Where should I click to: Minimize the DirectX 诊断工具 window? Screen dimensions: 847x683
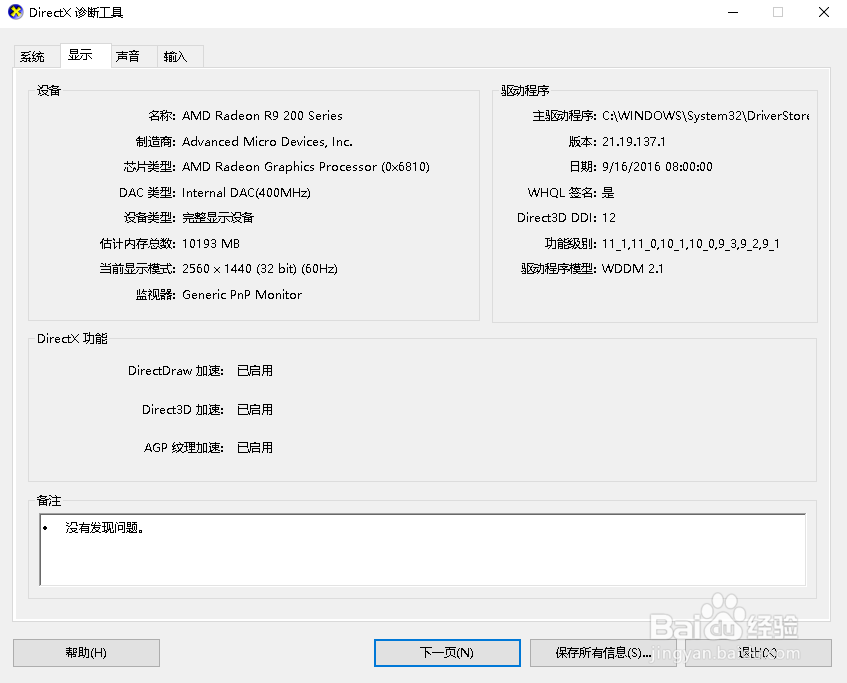[733, 12]
